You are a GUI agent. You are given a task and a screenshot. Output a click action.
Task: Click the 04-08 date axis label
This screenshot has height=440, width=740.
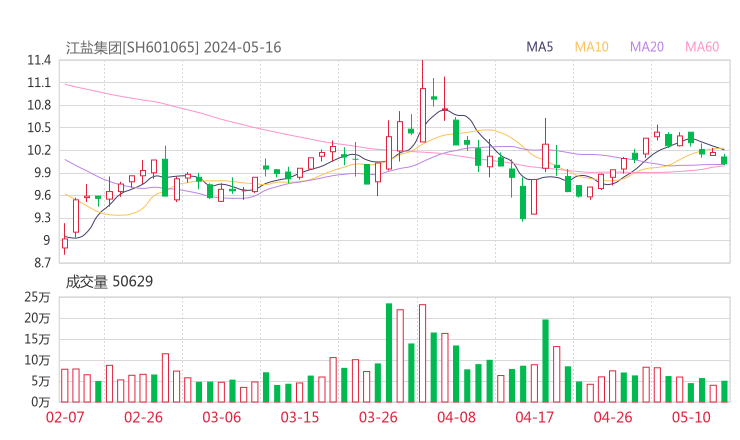coord(456,417)
